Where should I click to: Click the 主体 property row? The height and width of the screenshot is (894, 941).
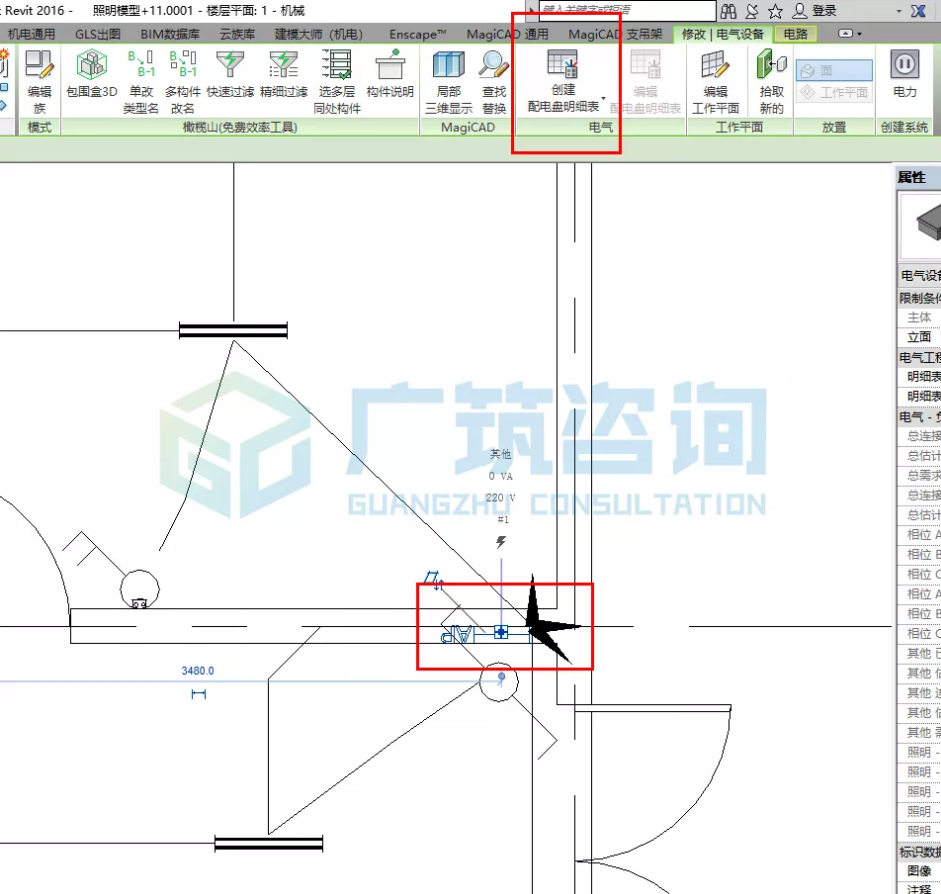[x=919, y=317]
